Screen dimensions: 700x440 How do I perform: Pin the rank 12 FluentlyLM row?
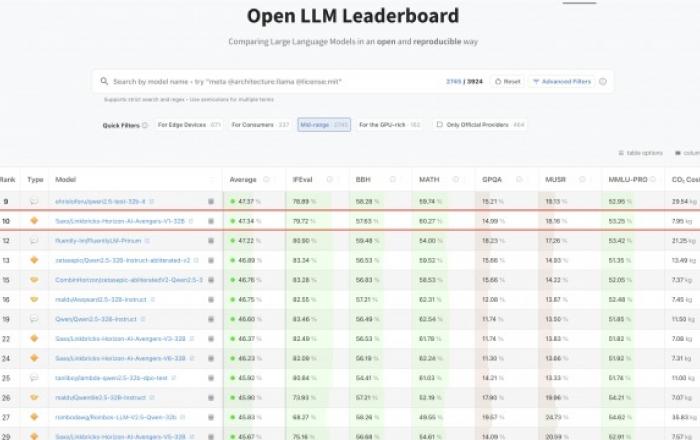pos(211,241)
